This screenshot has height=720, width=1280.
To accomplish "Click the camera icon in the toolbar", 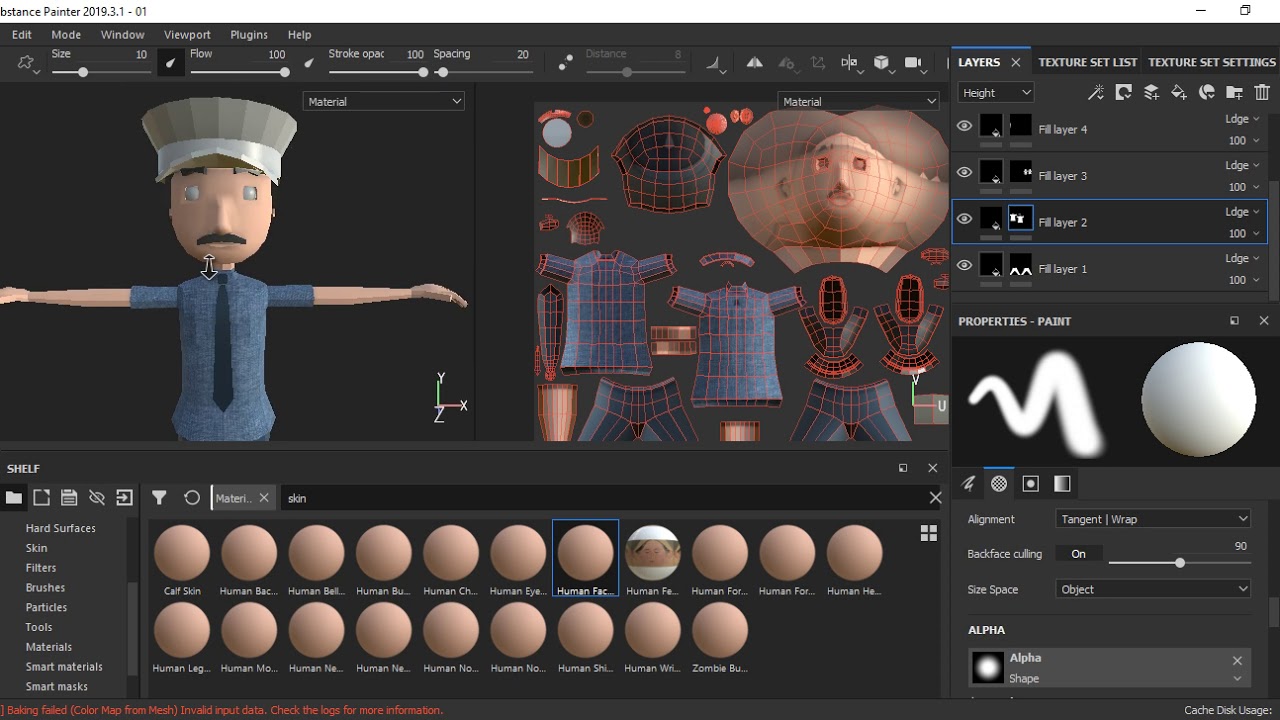I will tap(913, 62).
